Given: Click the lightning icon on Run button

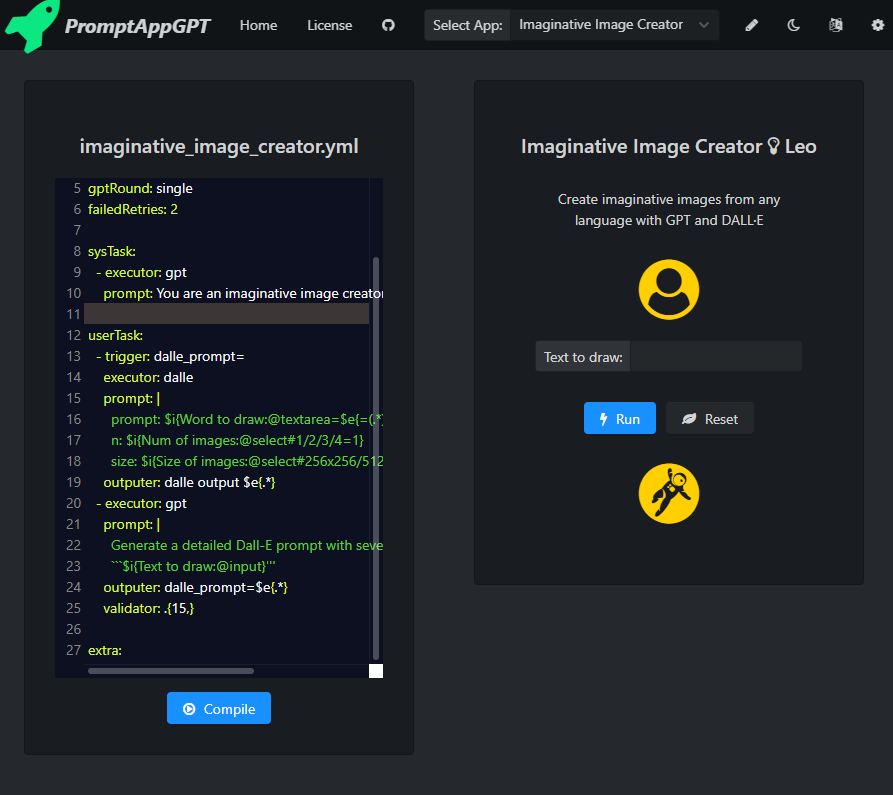Looking at the screenshot, I should click(x=602, y=418).
